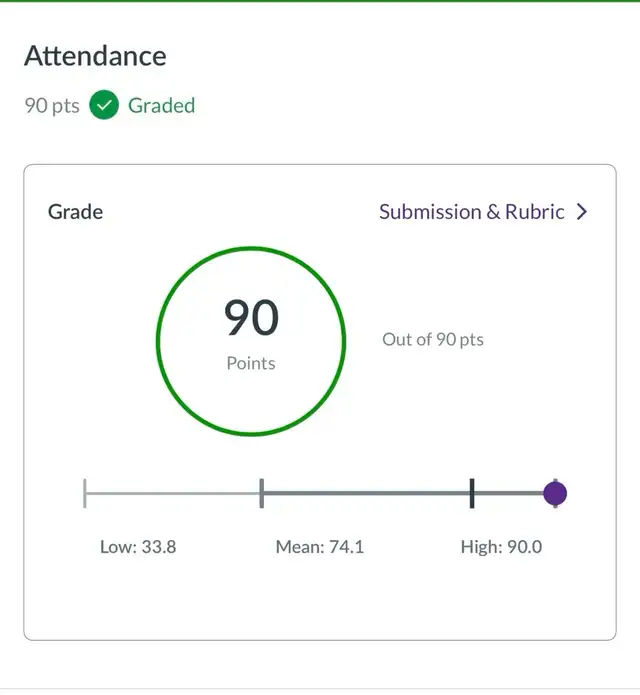The width and height of the screenshot is (640, 695).
Task: Click the Low tick mark on the distribution bar
Action: (85, 493)
